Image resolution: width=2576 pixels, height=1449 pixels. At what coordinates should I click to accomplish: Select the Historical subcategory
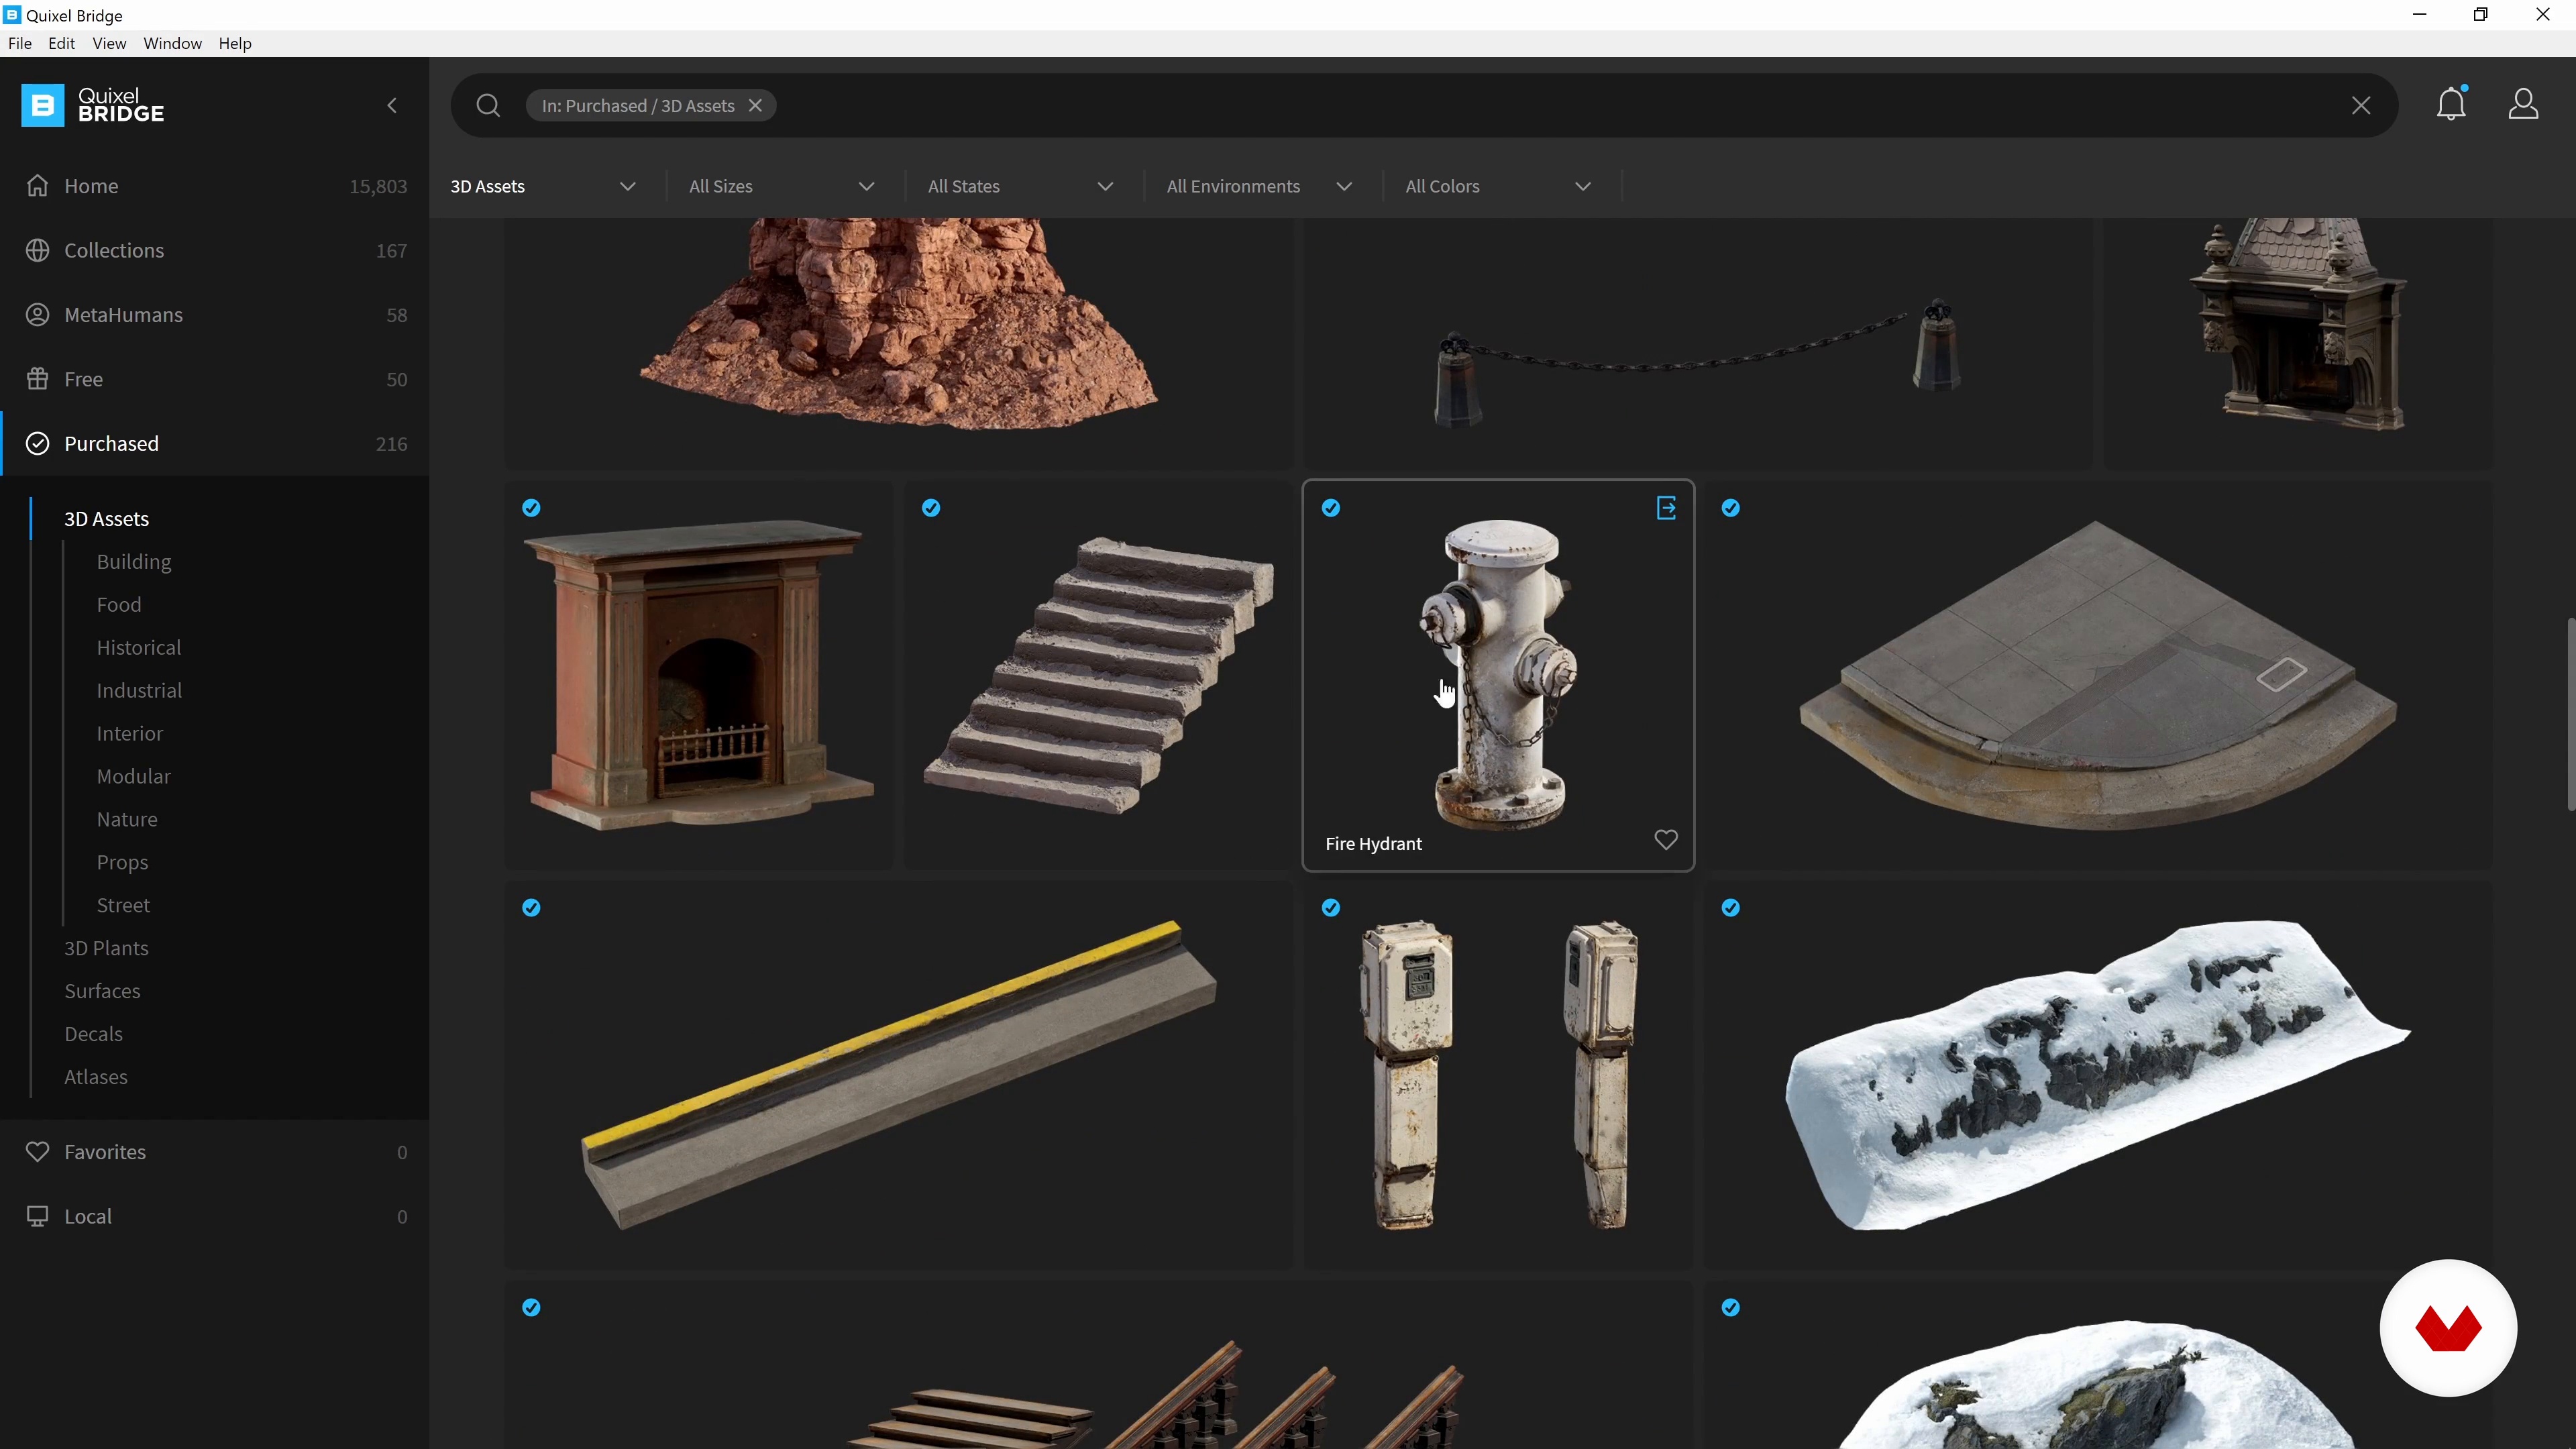(x=139, y=647)
